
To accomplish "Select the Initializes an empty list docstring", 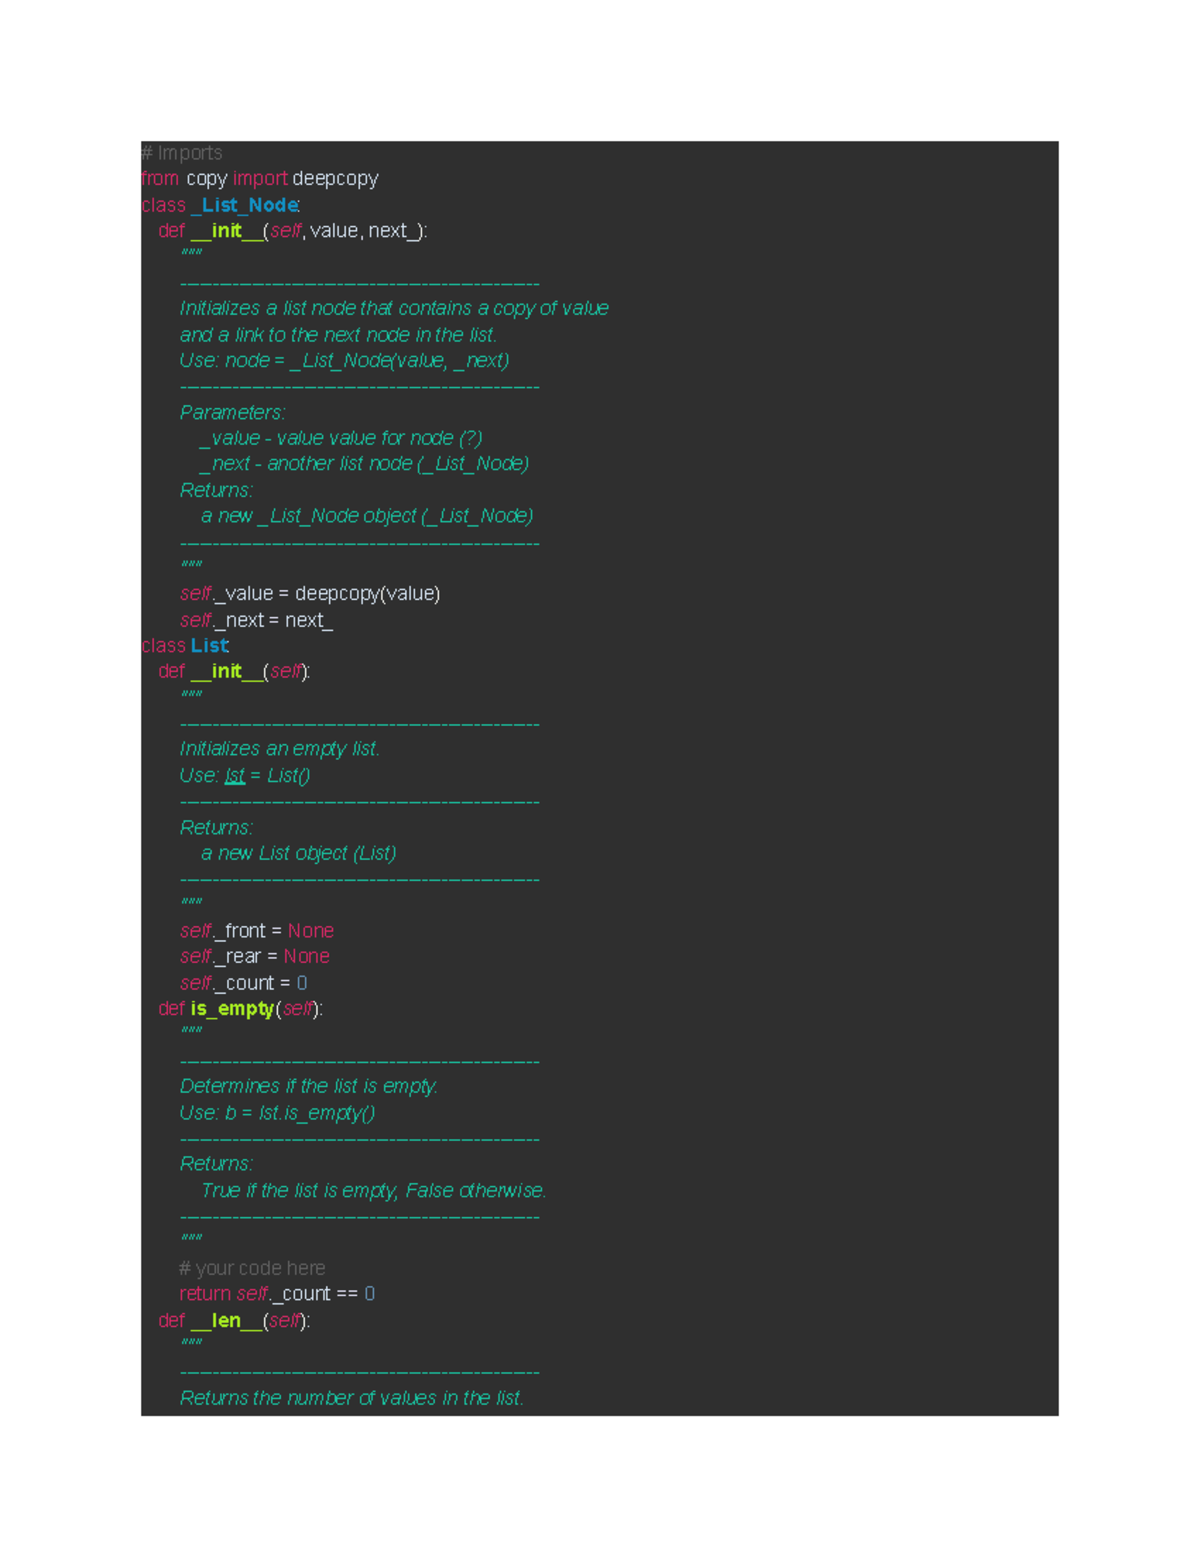I will [x=280, y=748].
